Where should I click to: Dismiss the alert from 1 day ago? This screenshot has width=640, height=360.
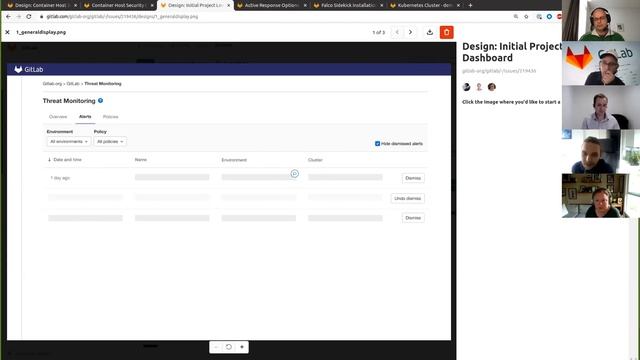pos(413,178)
